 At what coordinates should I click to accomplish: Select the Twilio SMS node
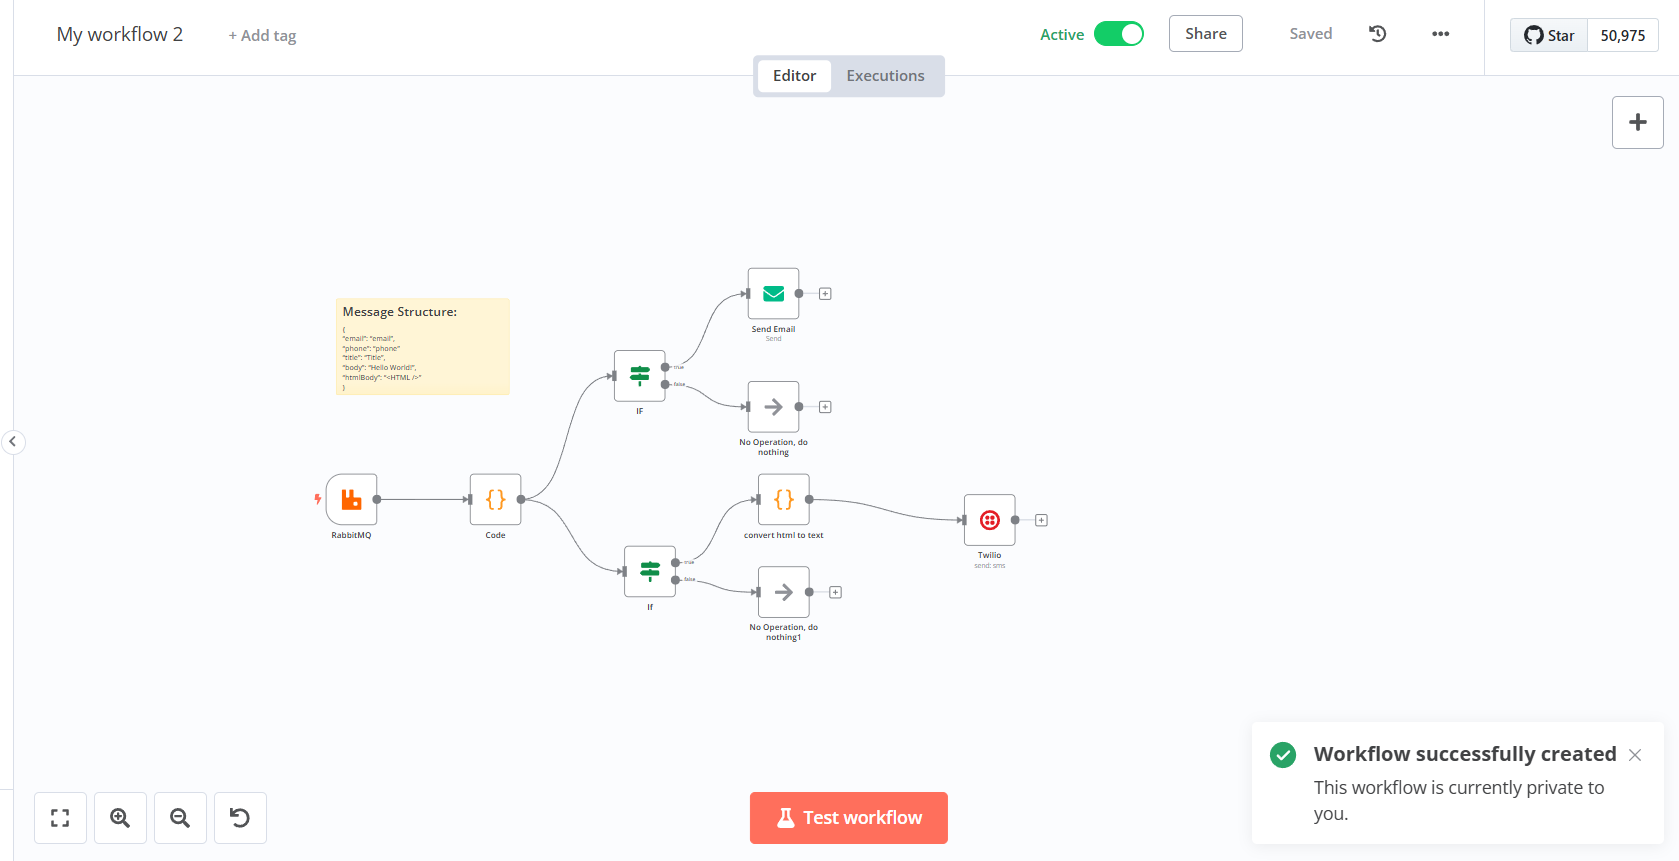[989, 520]
